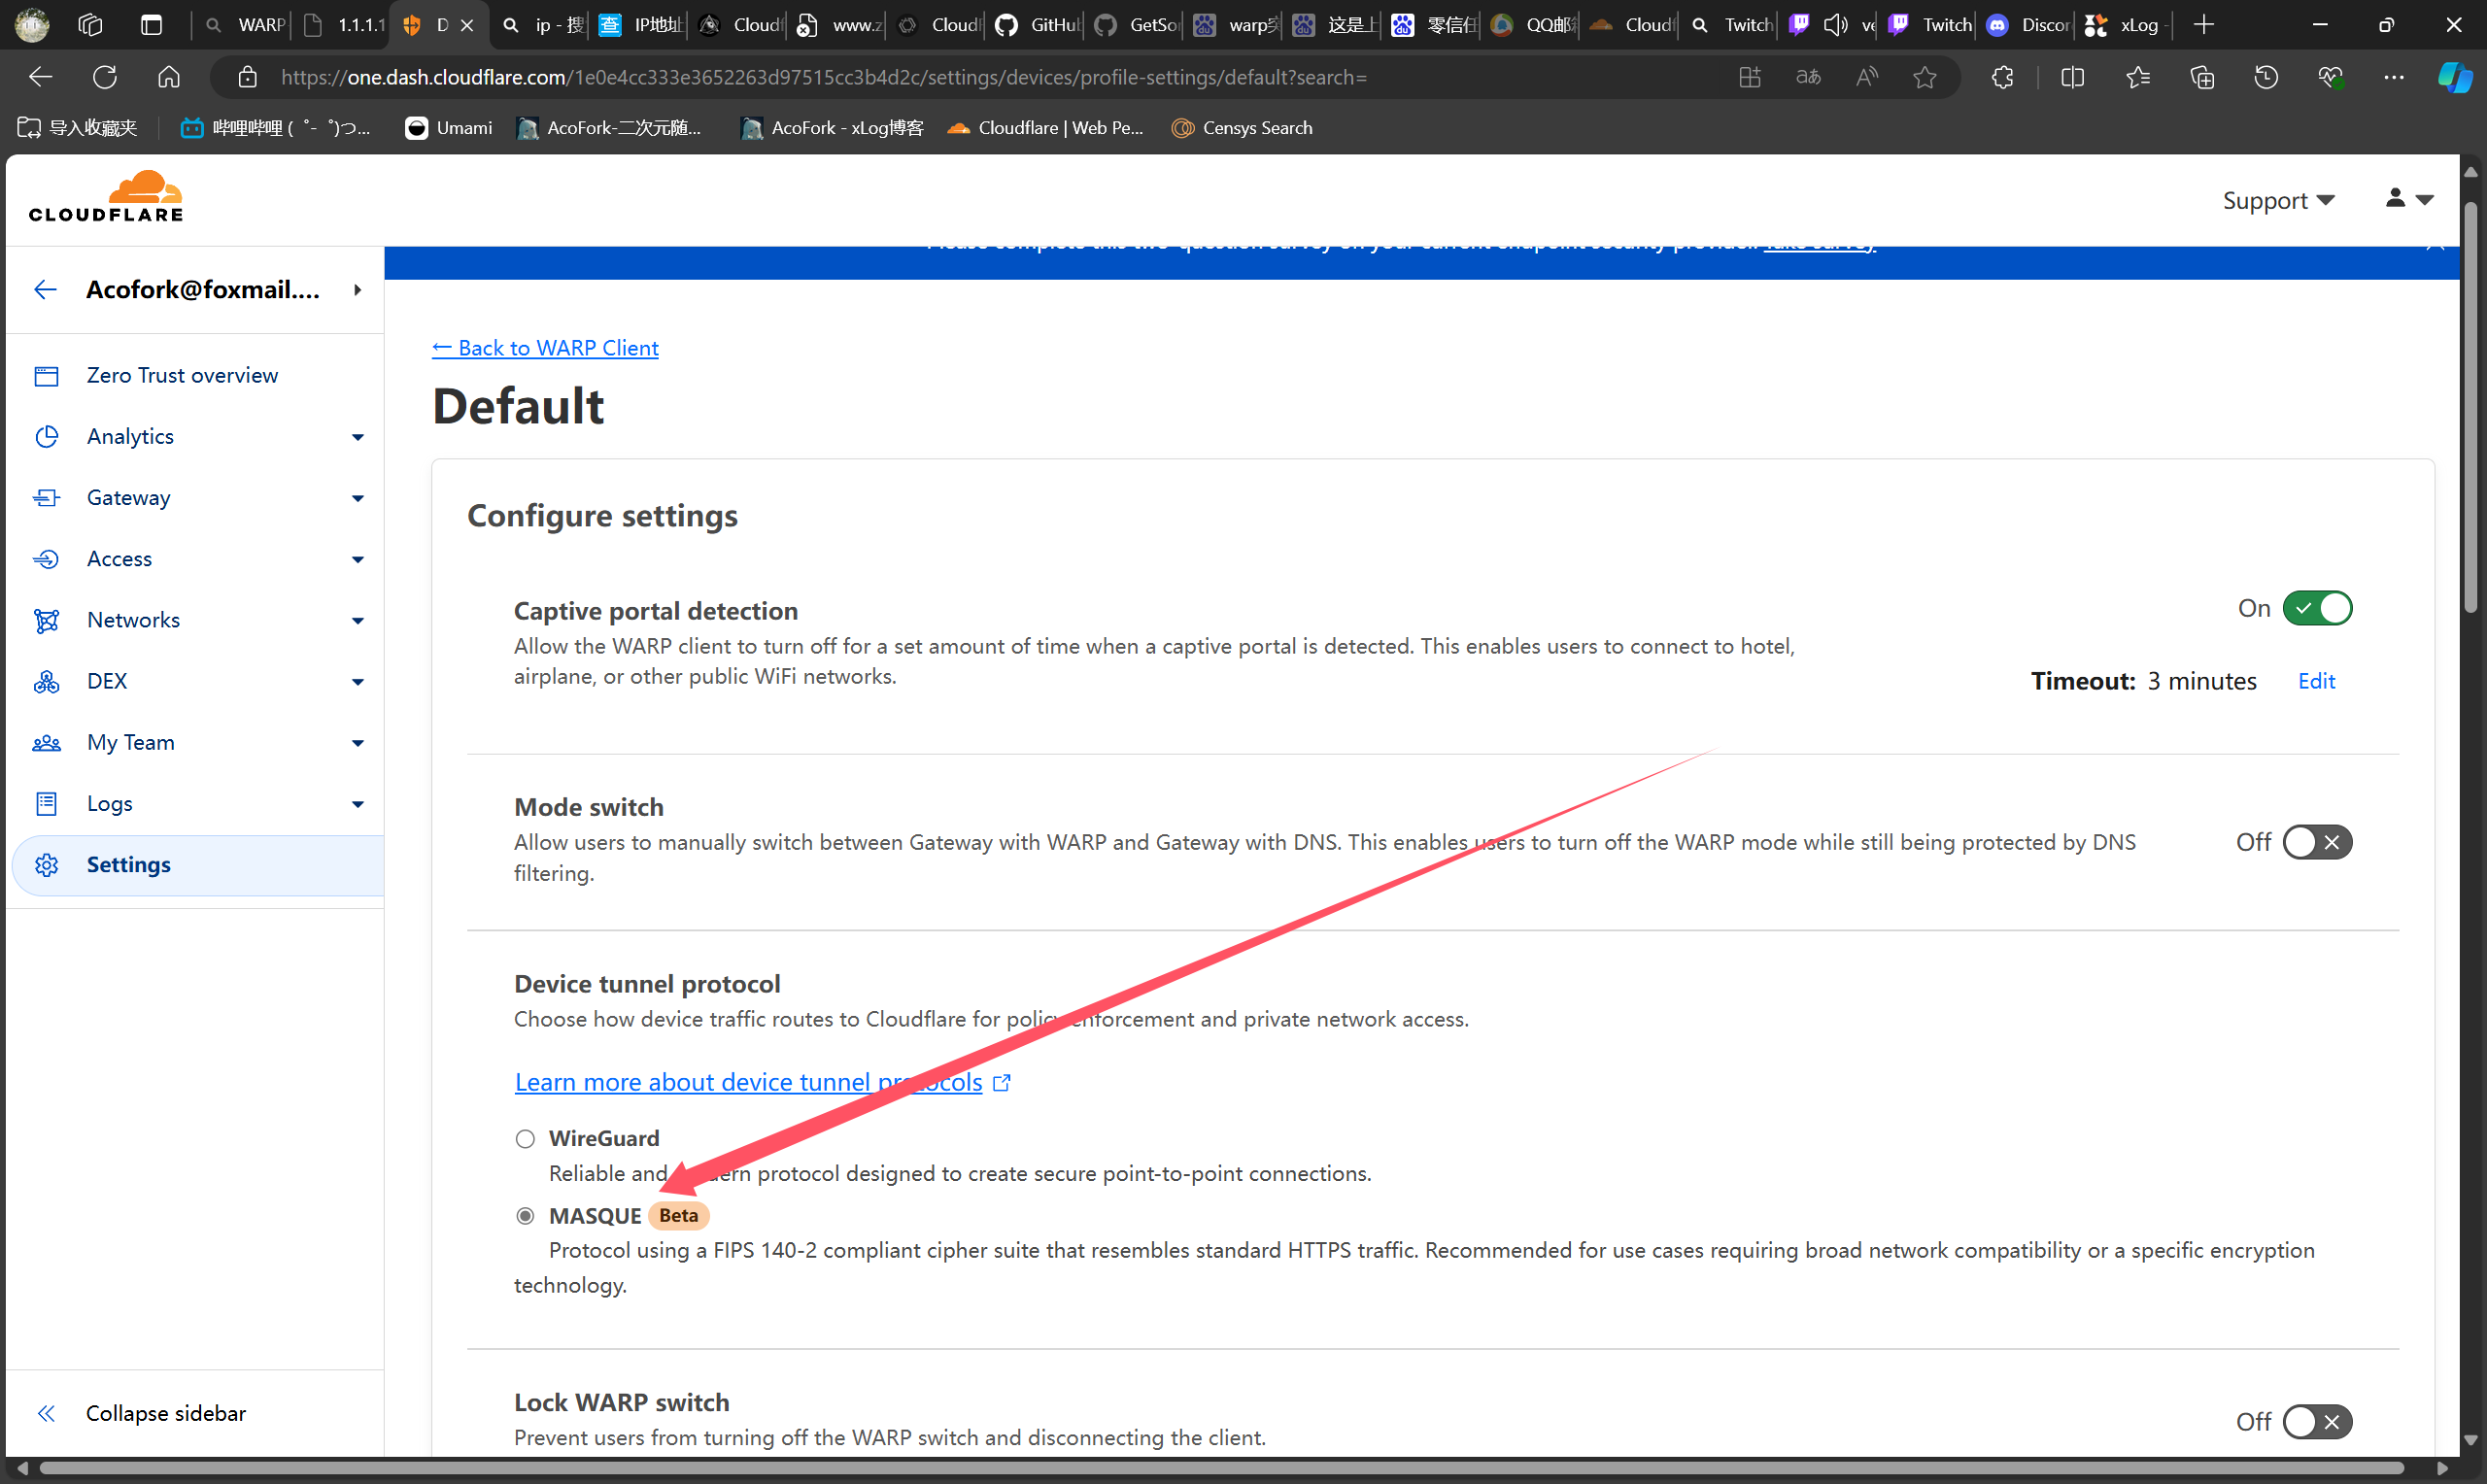Click the Read aloud icon in address bar
Screen dimensions: 2487x1484
(x=1867, y=77)
